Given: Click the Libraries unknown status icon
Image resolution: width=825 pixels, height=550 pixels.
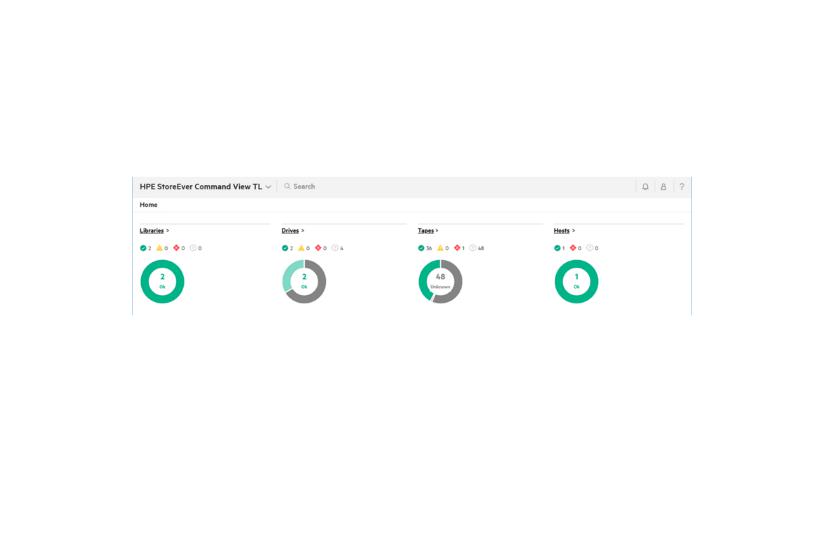Looking at the screenshot, I should coord(193,248).
